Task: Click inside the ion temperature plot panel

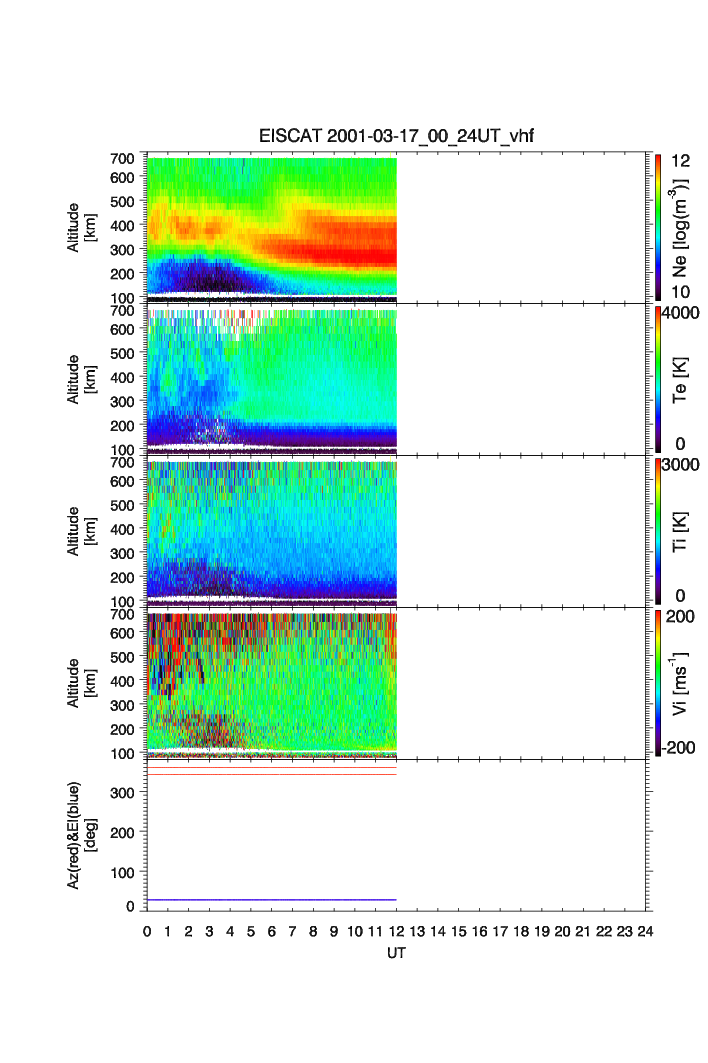Action: click(272, 530)
